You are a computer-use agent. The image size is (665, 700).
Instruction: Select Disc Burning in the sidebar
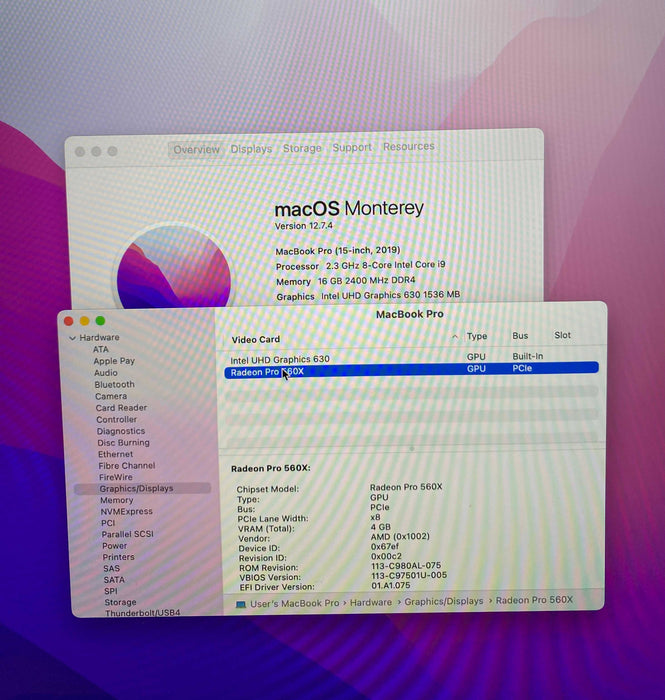124,442
